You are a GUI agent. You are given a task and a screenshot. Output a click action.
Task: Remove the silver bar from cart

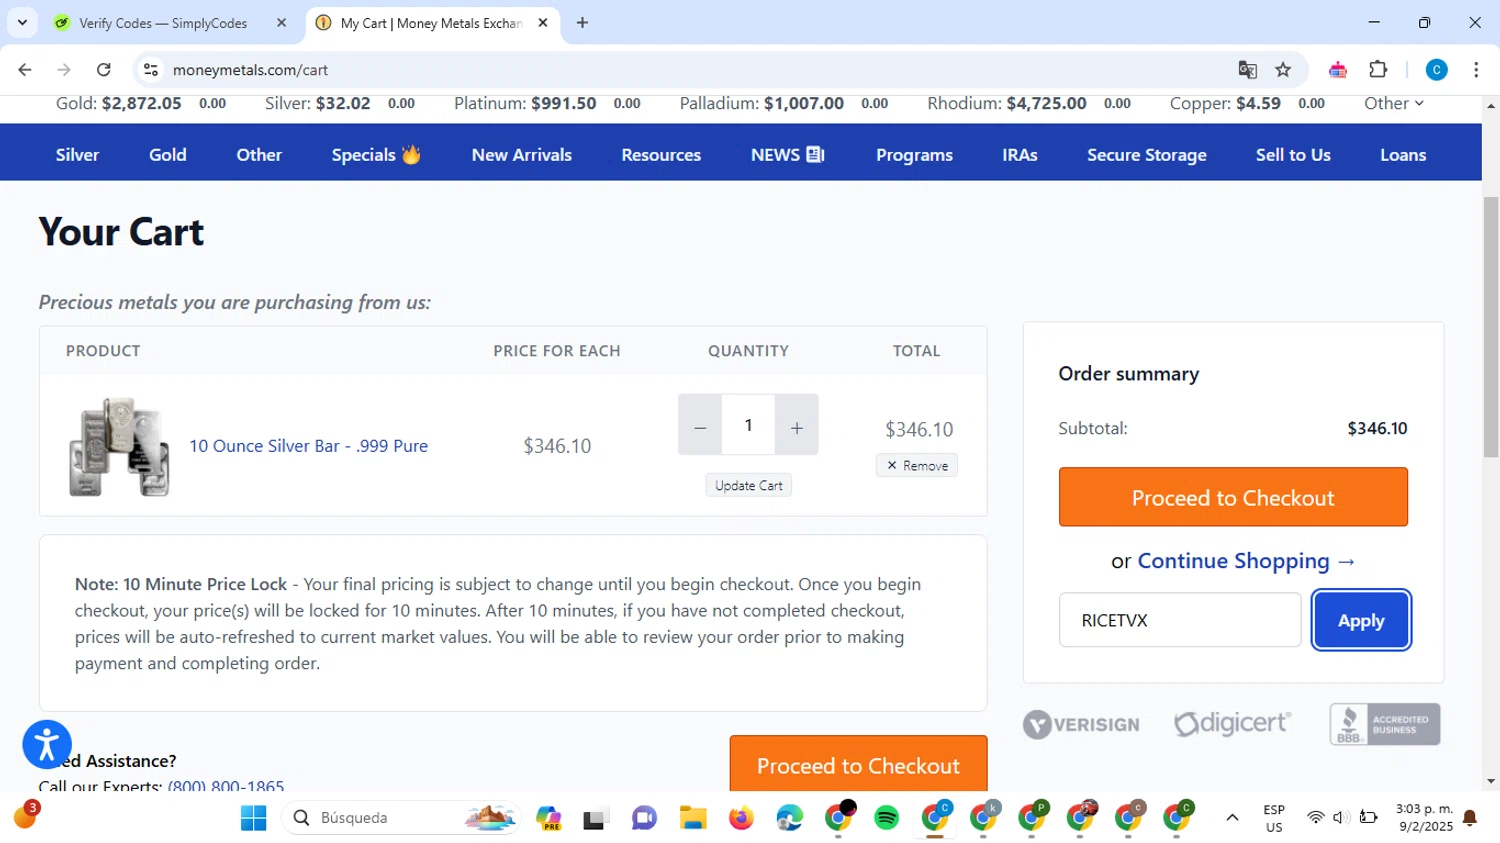[917, 465]
